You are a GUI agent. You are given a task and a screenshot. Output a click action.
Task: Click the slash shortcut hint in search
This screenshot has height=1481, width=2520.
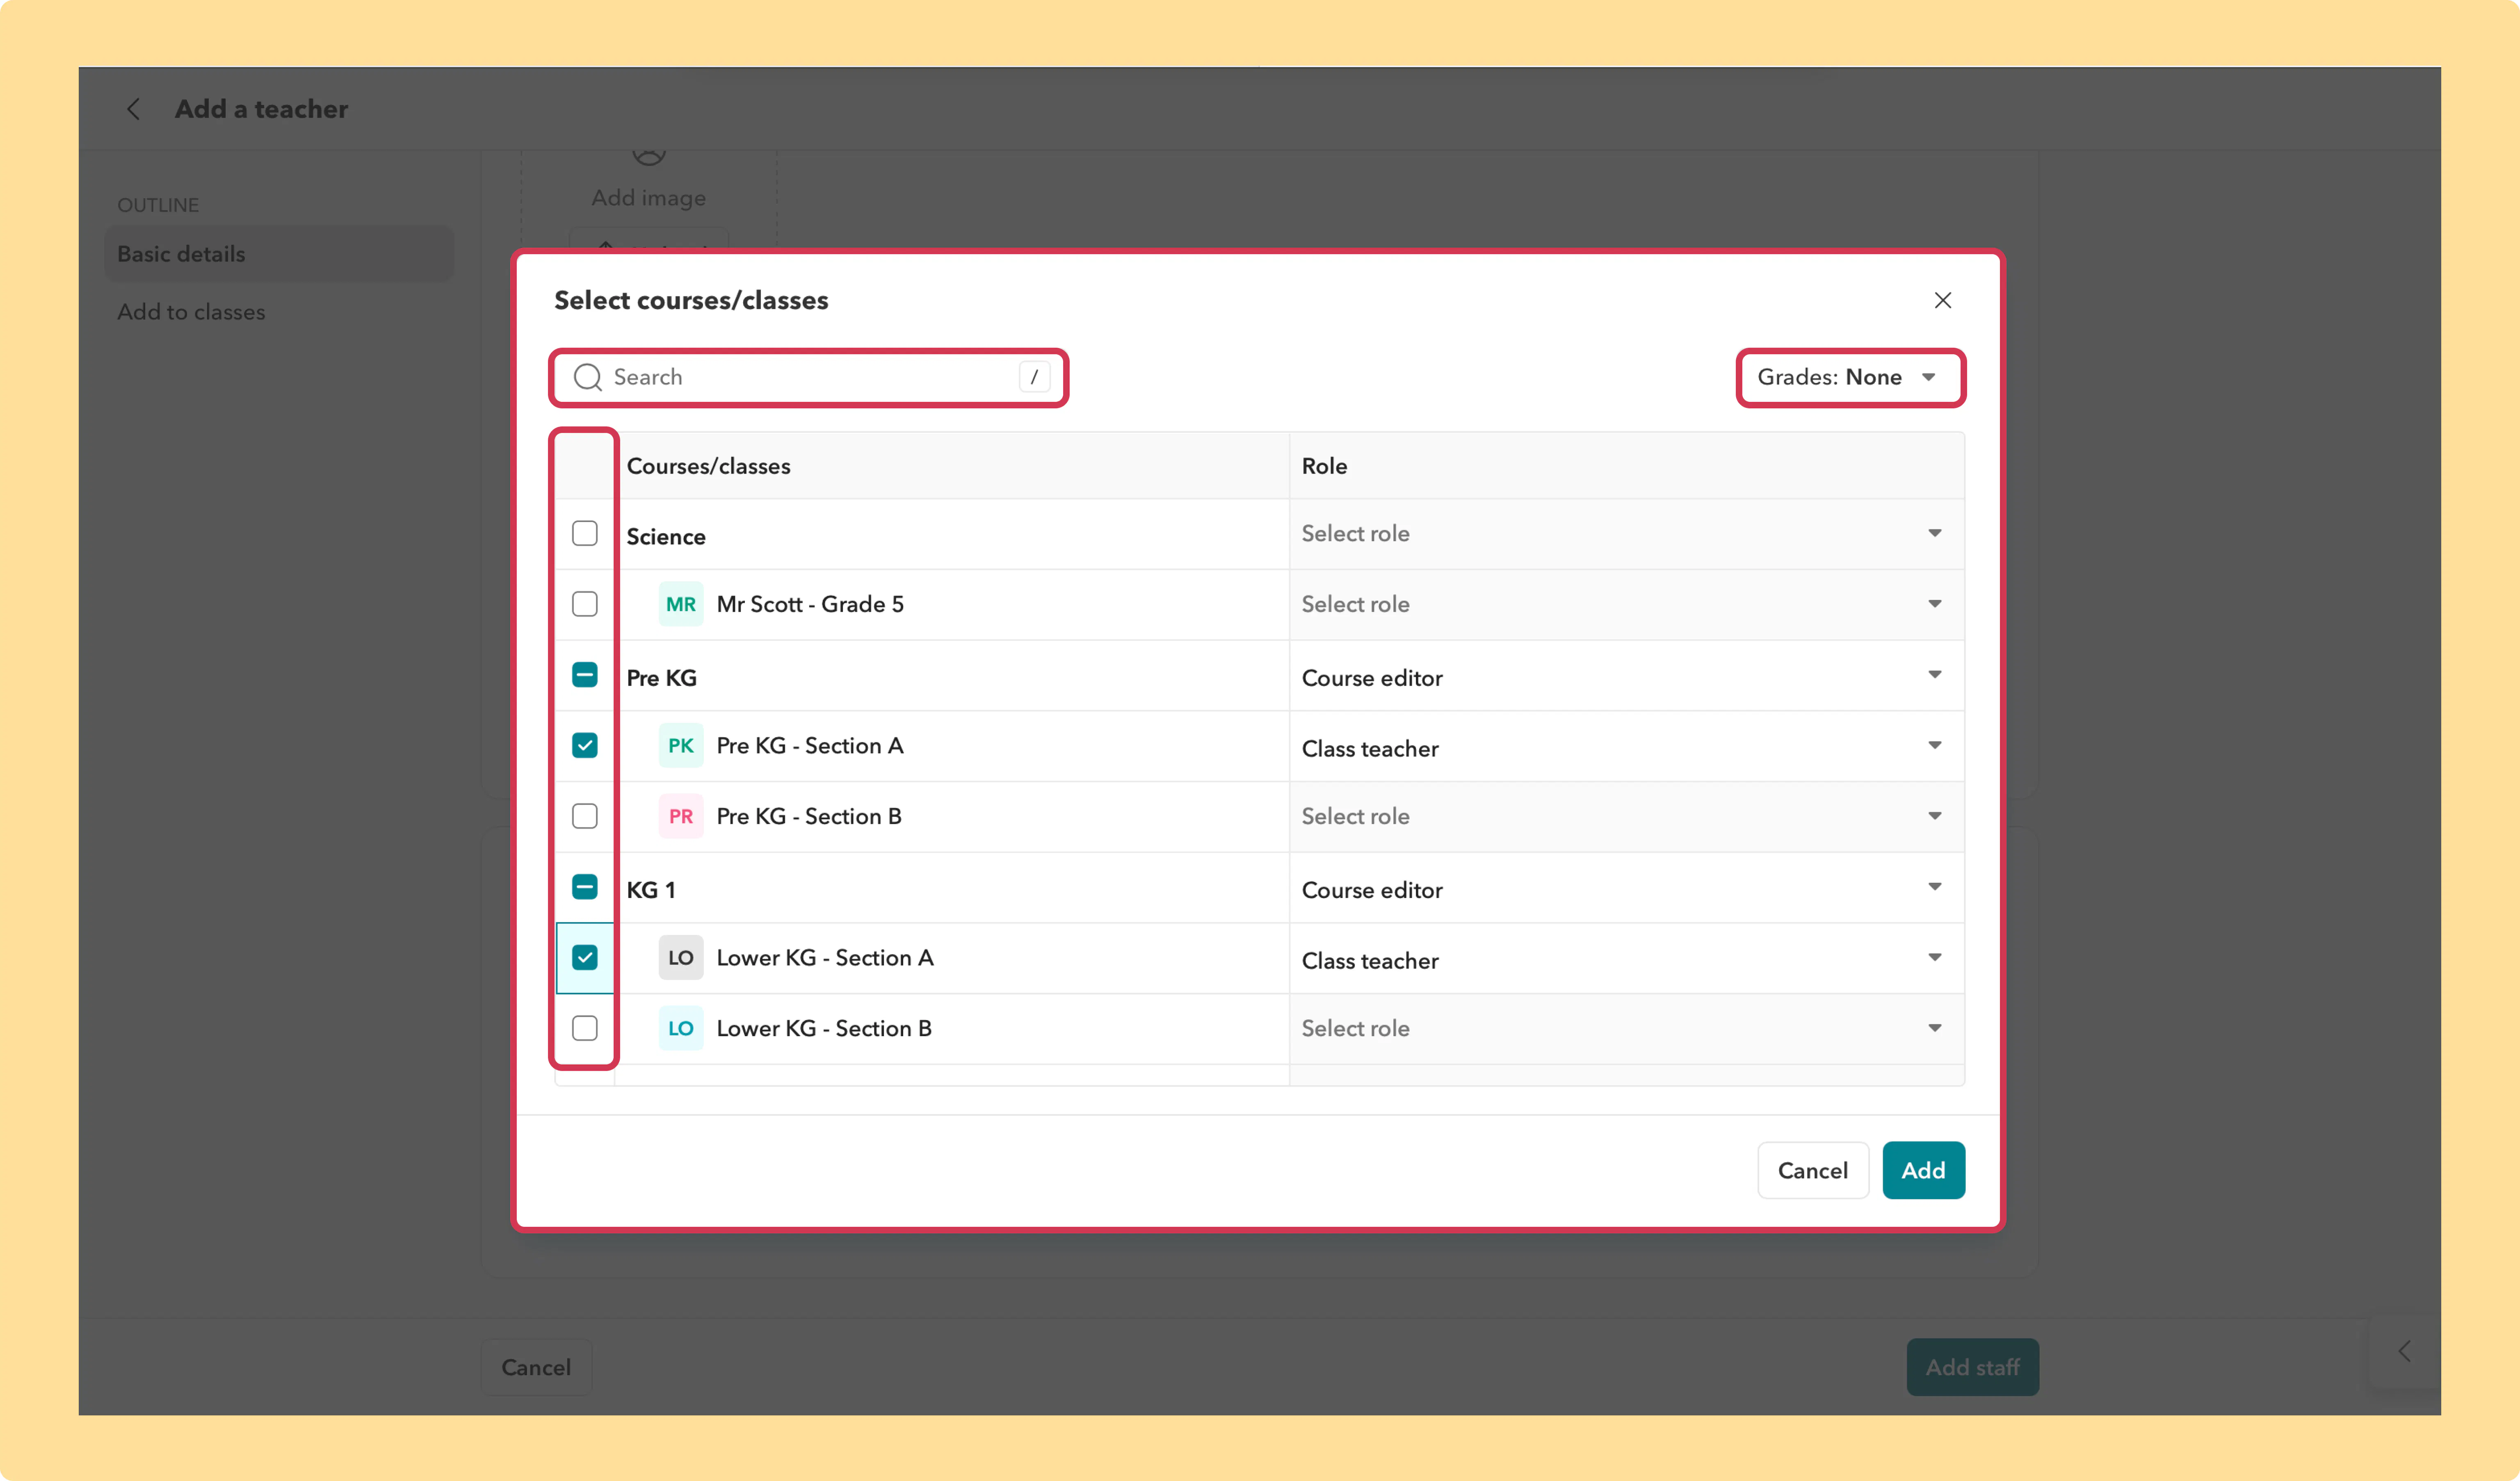(1034, 377)
